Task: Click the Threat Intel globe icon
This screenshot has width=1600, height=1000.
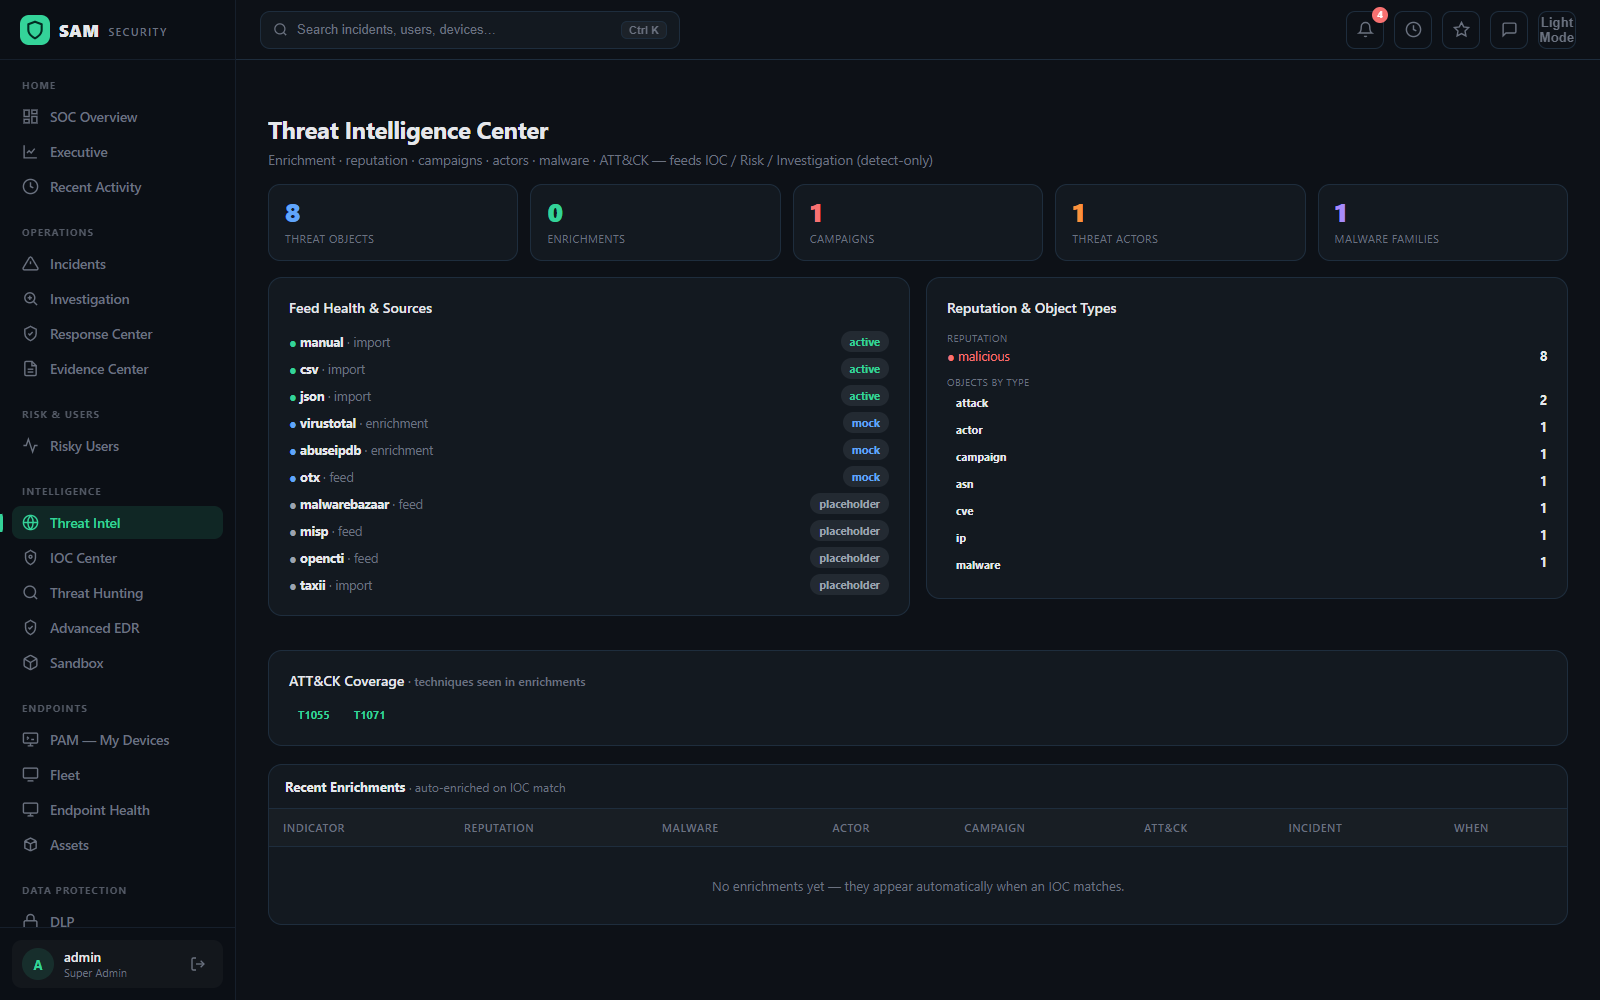Action: [x=30, y=523]
